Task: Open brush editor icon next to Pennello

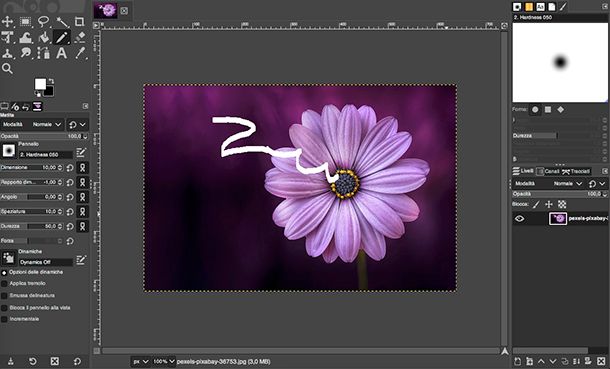Action: pos(81,152)
